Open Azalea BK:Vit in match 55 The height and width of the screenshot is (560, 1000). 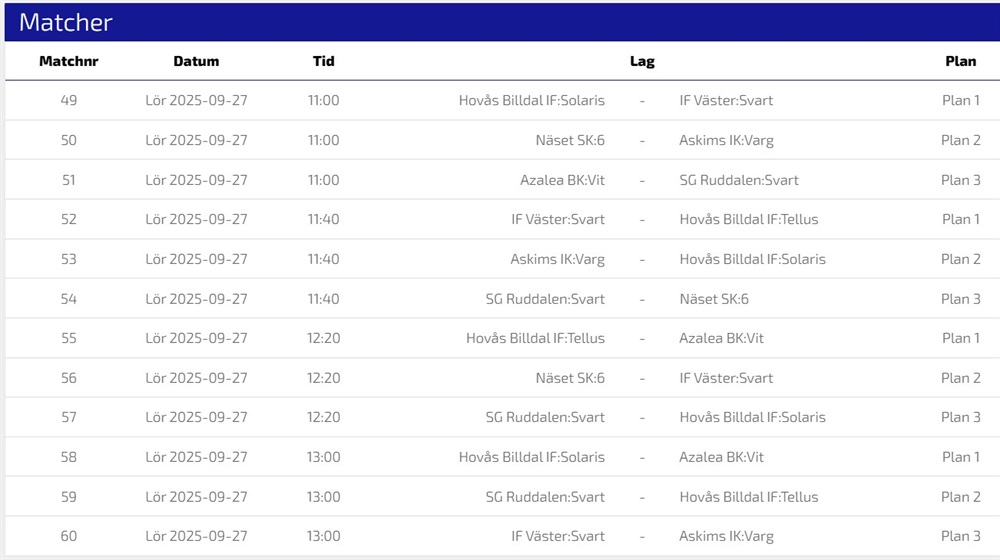pos(721,338)
